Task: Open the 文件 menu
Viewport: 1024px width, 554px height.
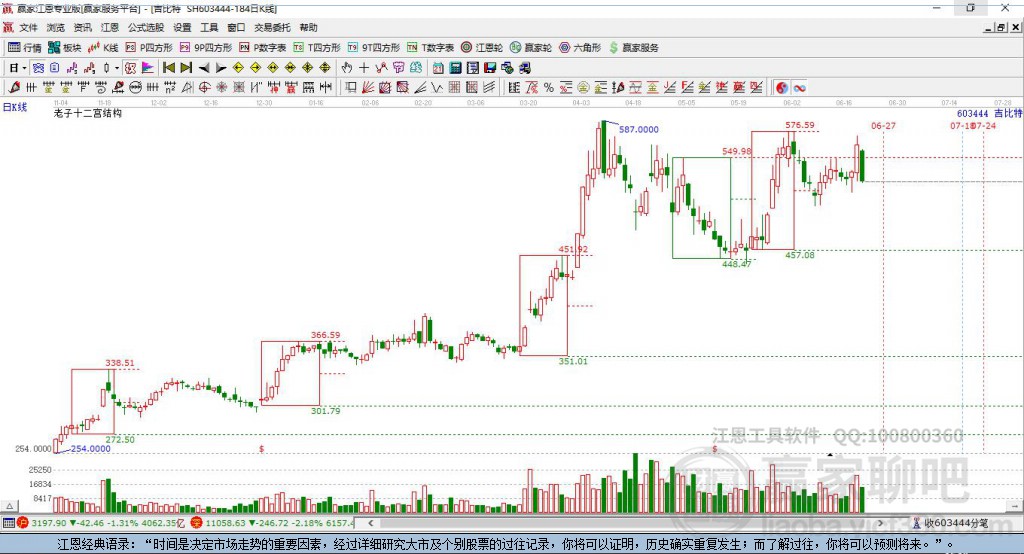Action: (x=29, y=27)
